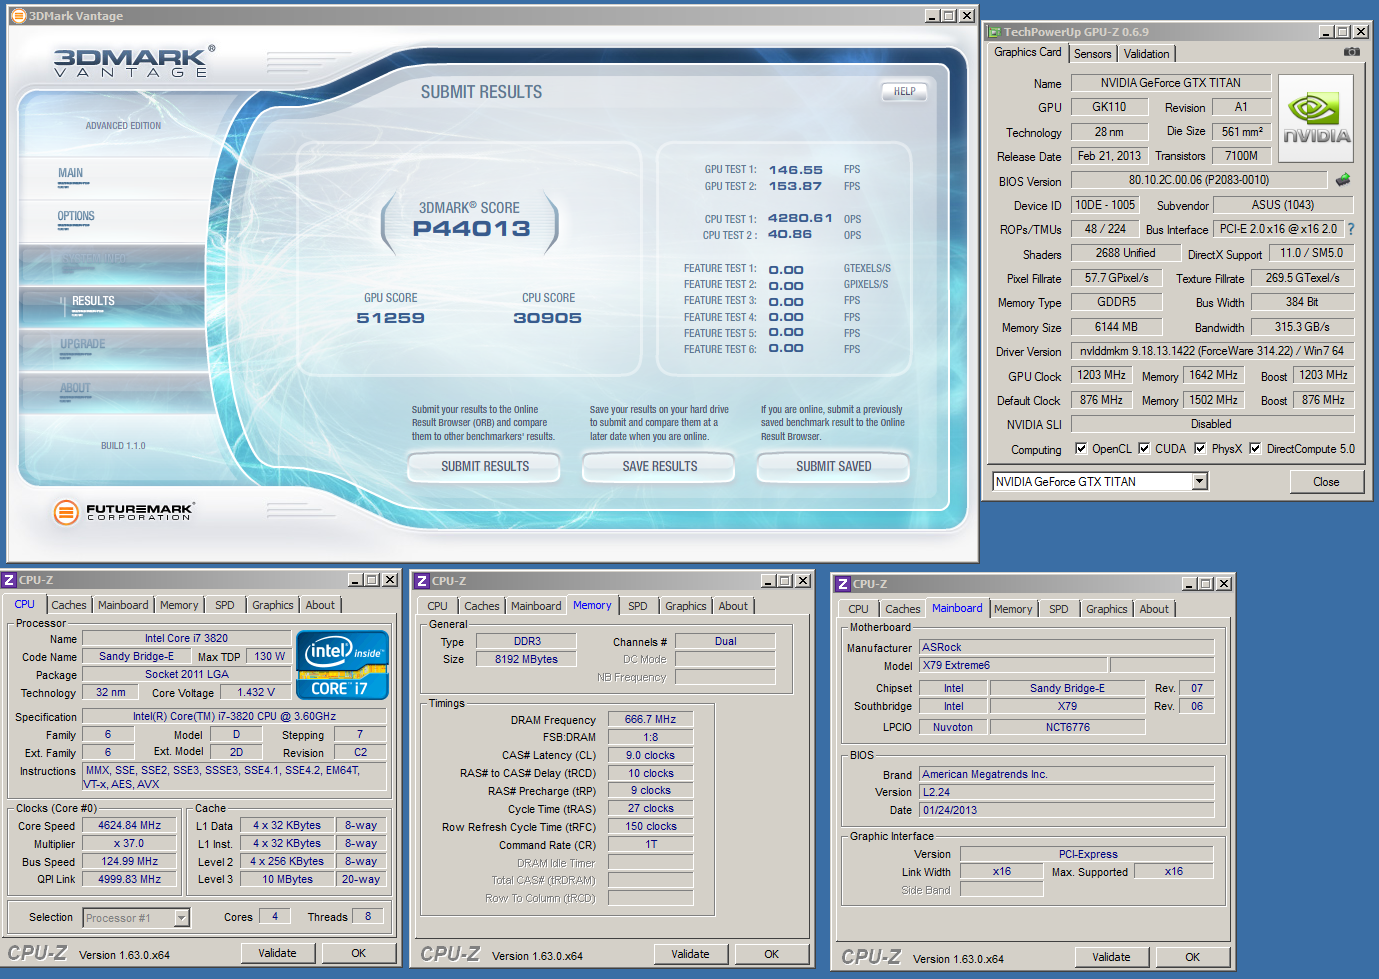Click the Save Results button
The image size is (1379, 979).
coord(660,466)
